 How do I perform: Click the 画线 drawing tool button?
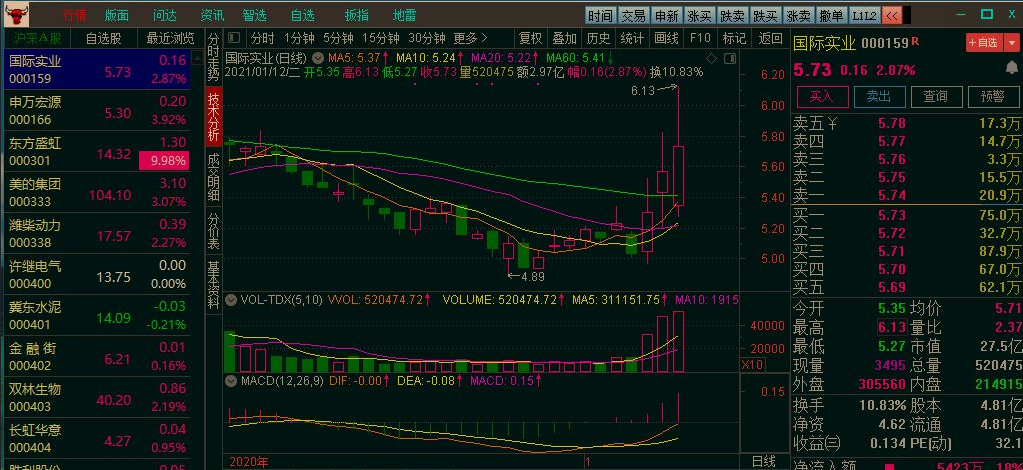666,38
